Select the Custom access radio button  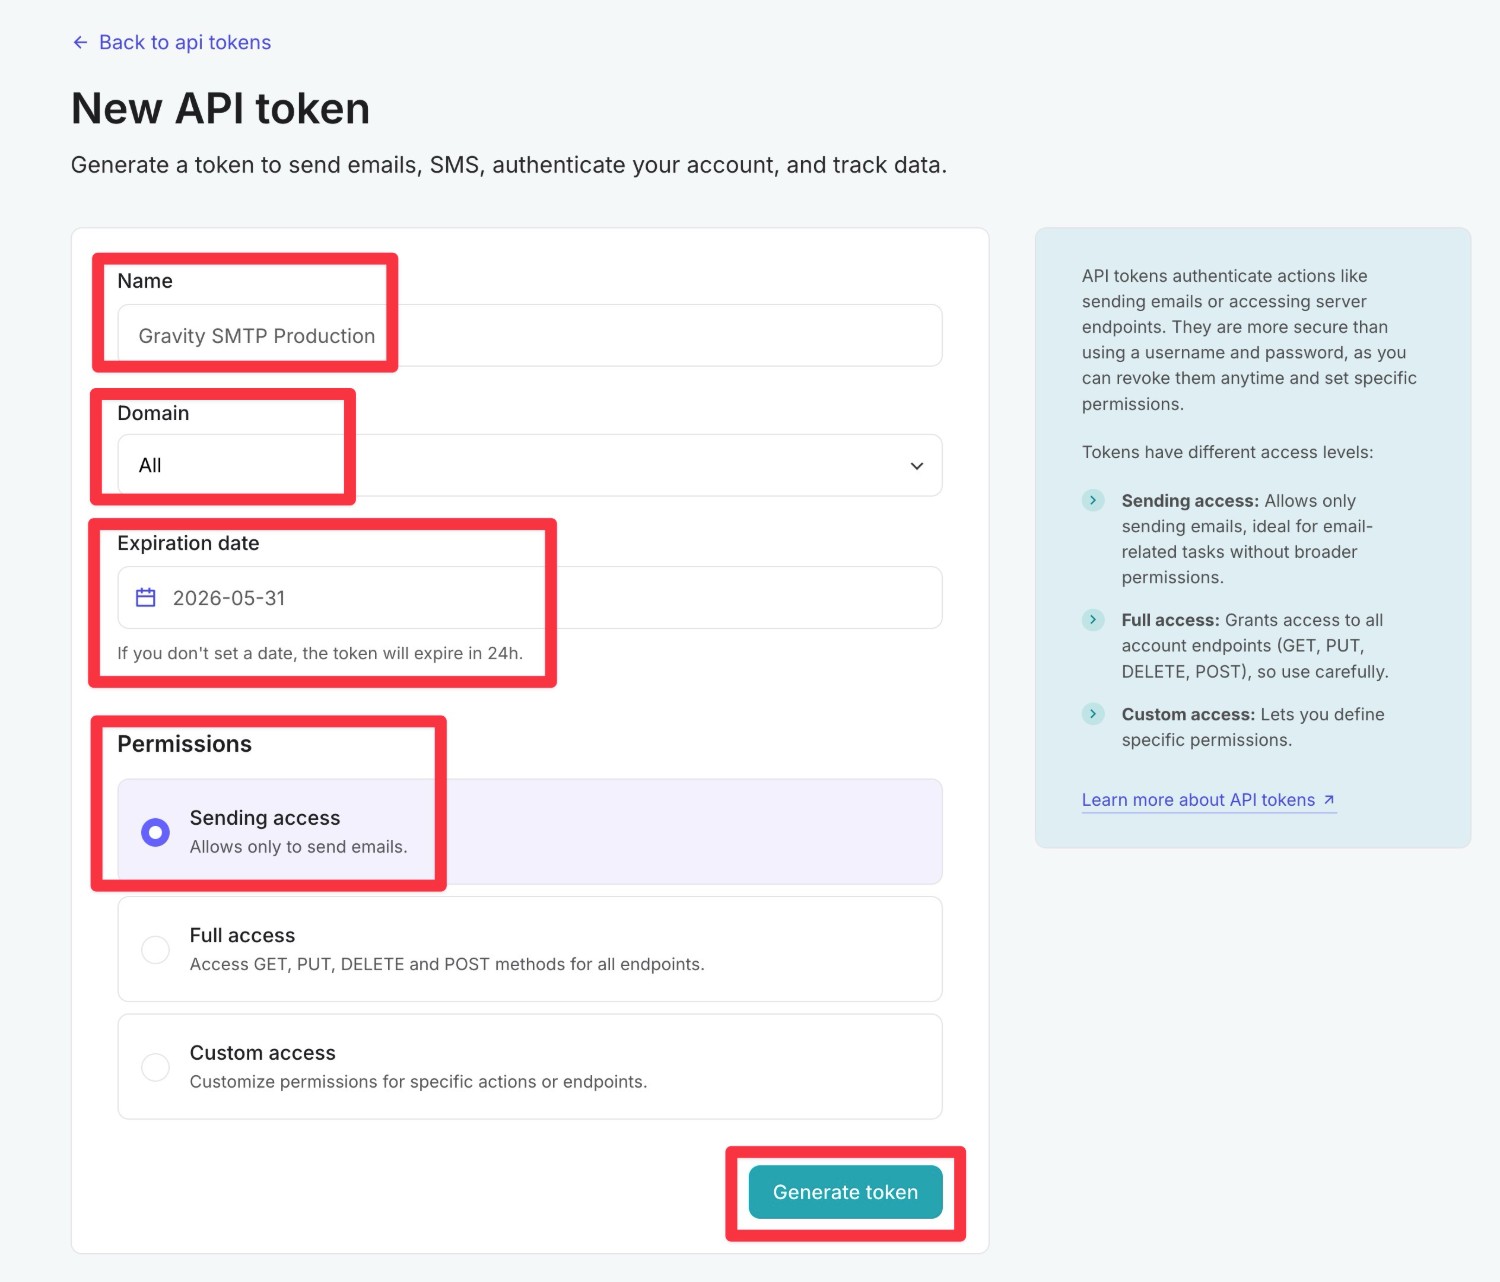coord(155,1067)
